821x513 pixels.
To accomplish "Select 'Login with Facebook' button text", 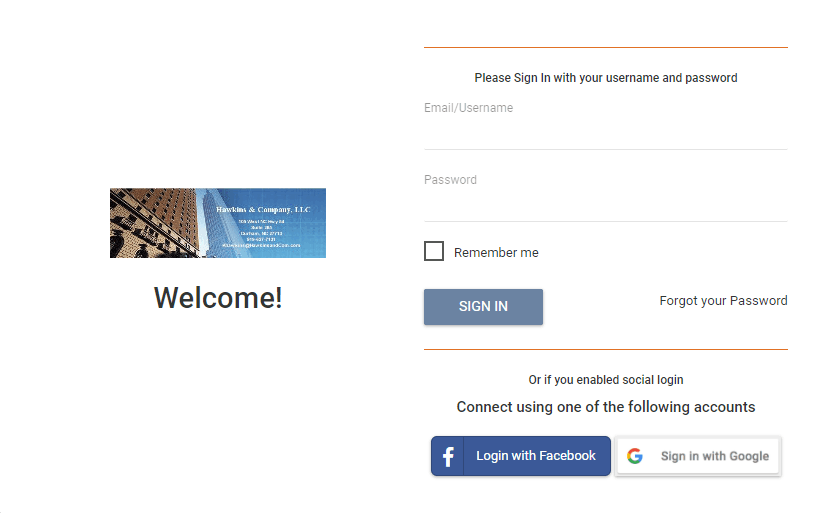I will [536, 456].
